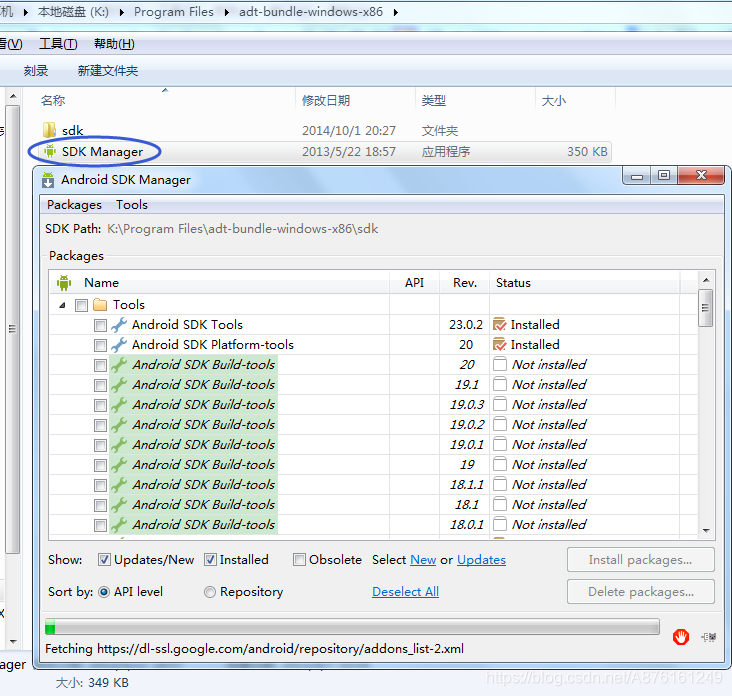Select the sdk folder icon in Explorer
732x696 pixels.
(49, 130)
